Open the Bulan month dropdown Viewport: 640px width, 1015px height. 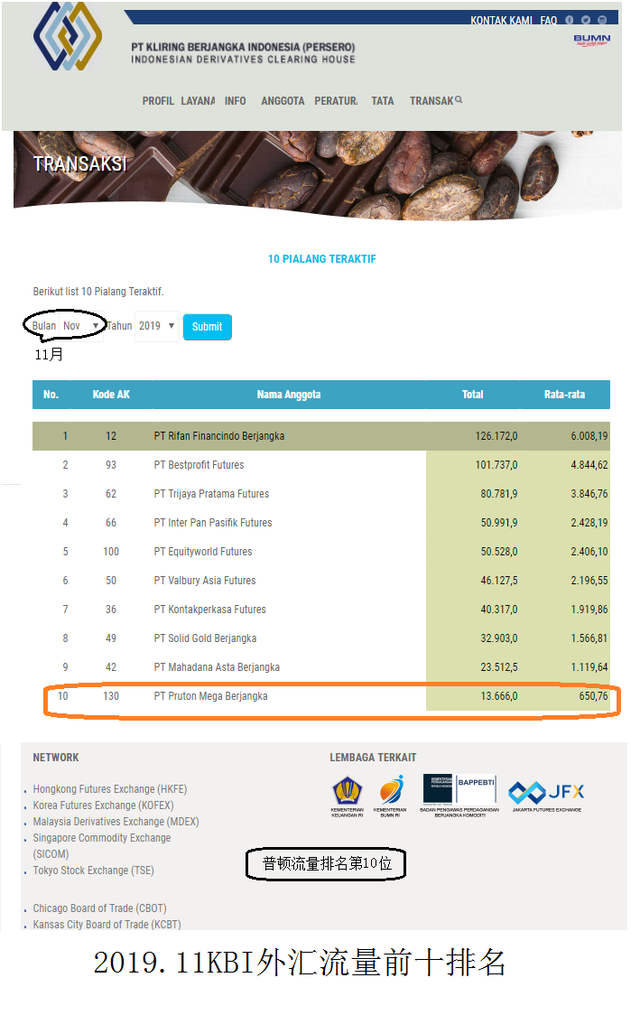click(82, 326)
